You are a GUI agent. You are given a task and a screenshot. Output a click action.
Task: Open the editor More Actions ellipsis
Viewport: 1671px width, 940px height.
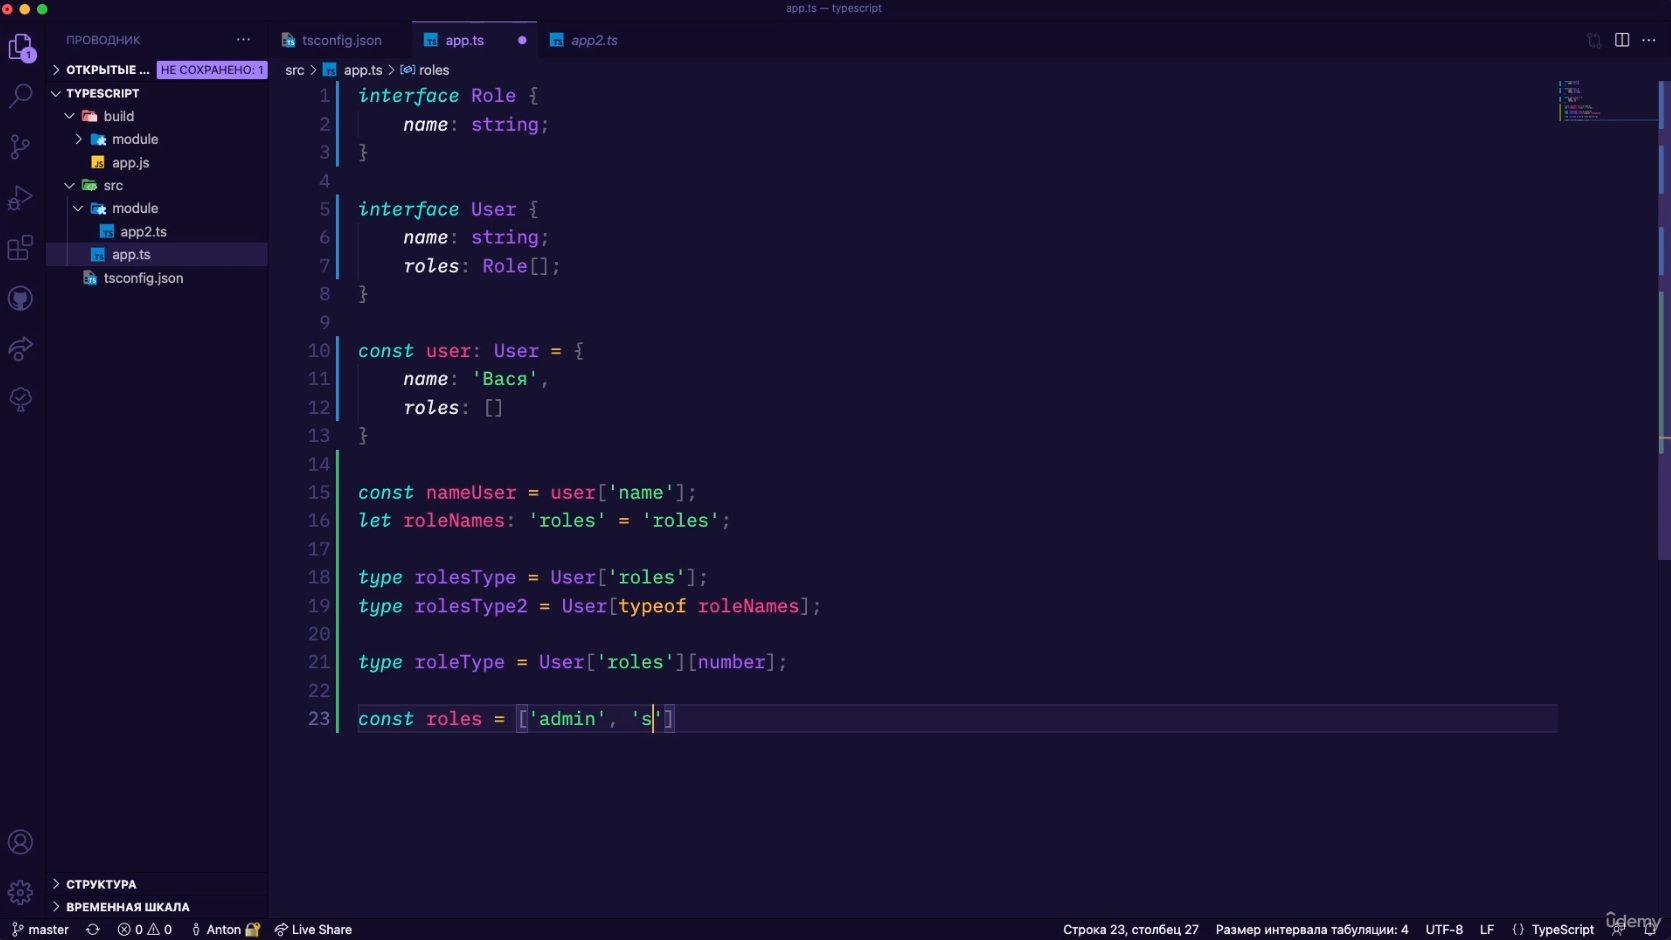pos(1649,40)
